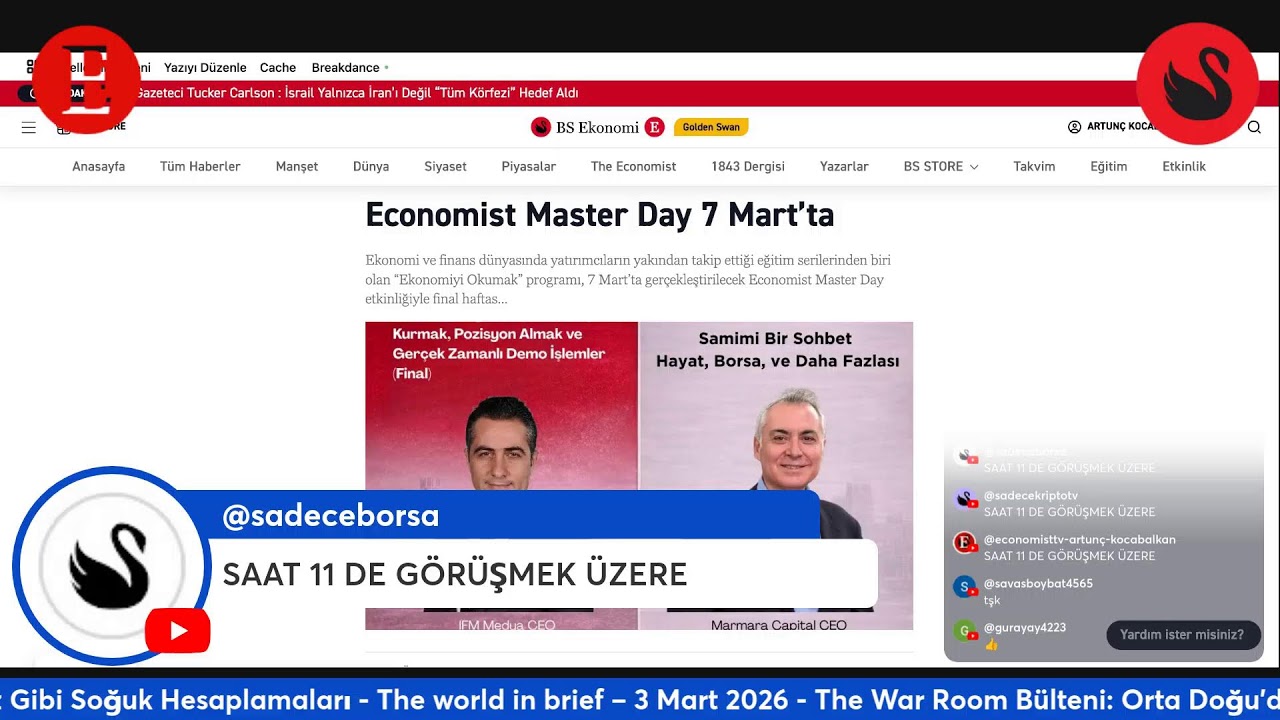Click the Yardım ister misiniz? help button
This screenshot has height=720, width=1280.
tap(1182, 635)
